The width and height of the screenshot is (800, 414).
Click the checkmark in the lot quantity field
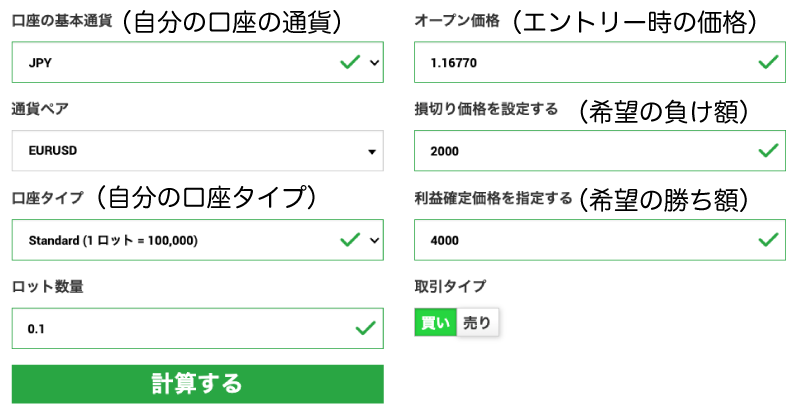point(365,327)
